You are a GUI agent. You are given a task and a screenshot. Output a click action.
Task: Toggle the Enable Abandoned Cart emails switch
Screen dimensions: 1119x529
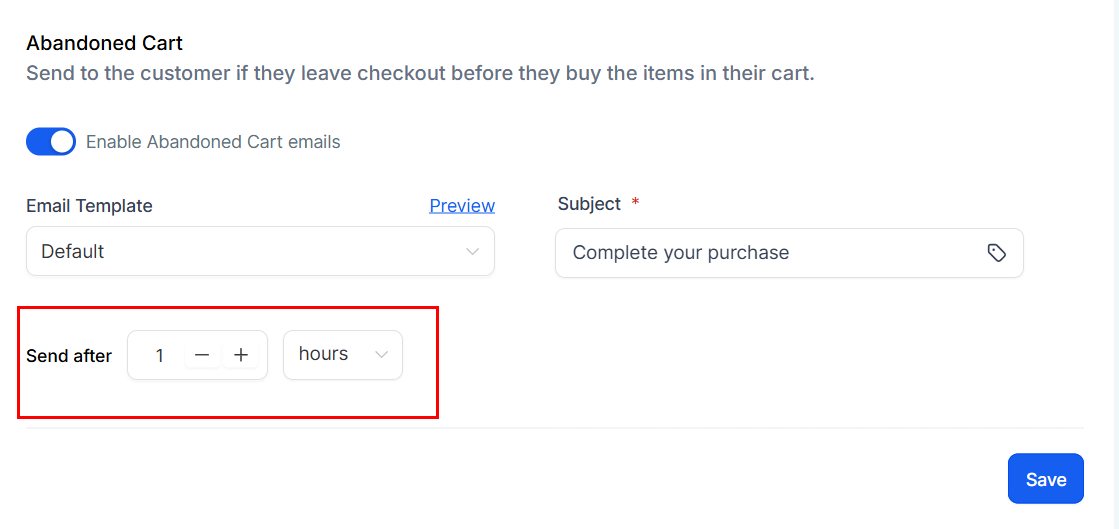coord(51,142)
